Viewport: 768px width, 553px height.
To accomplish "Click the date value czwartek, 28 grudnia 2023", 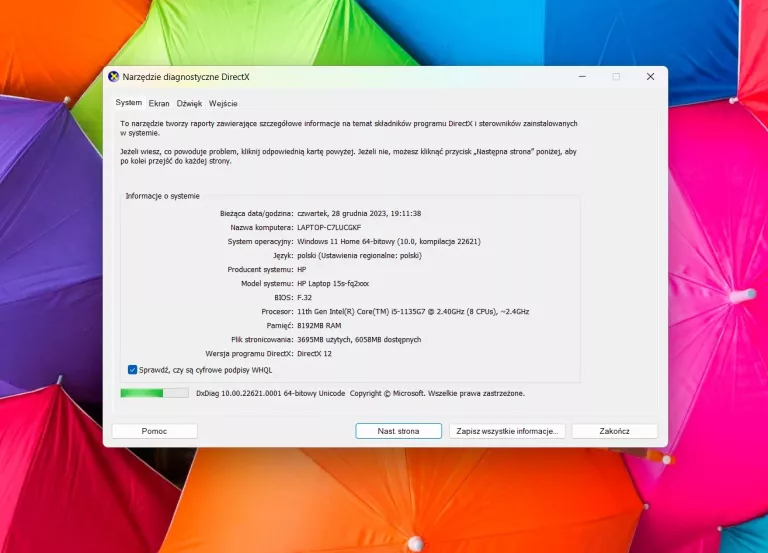I will pyautogui.click(x=359, y=214).
